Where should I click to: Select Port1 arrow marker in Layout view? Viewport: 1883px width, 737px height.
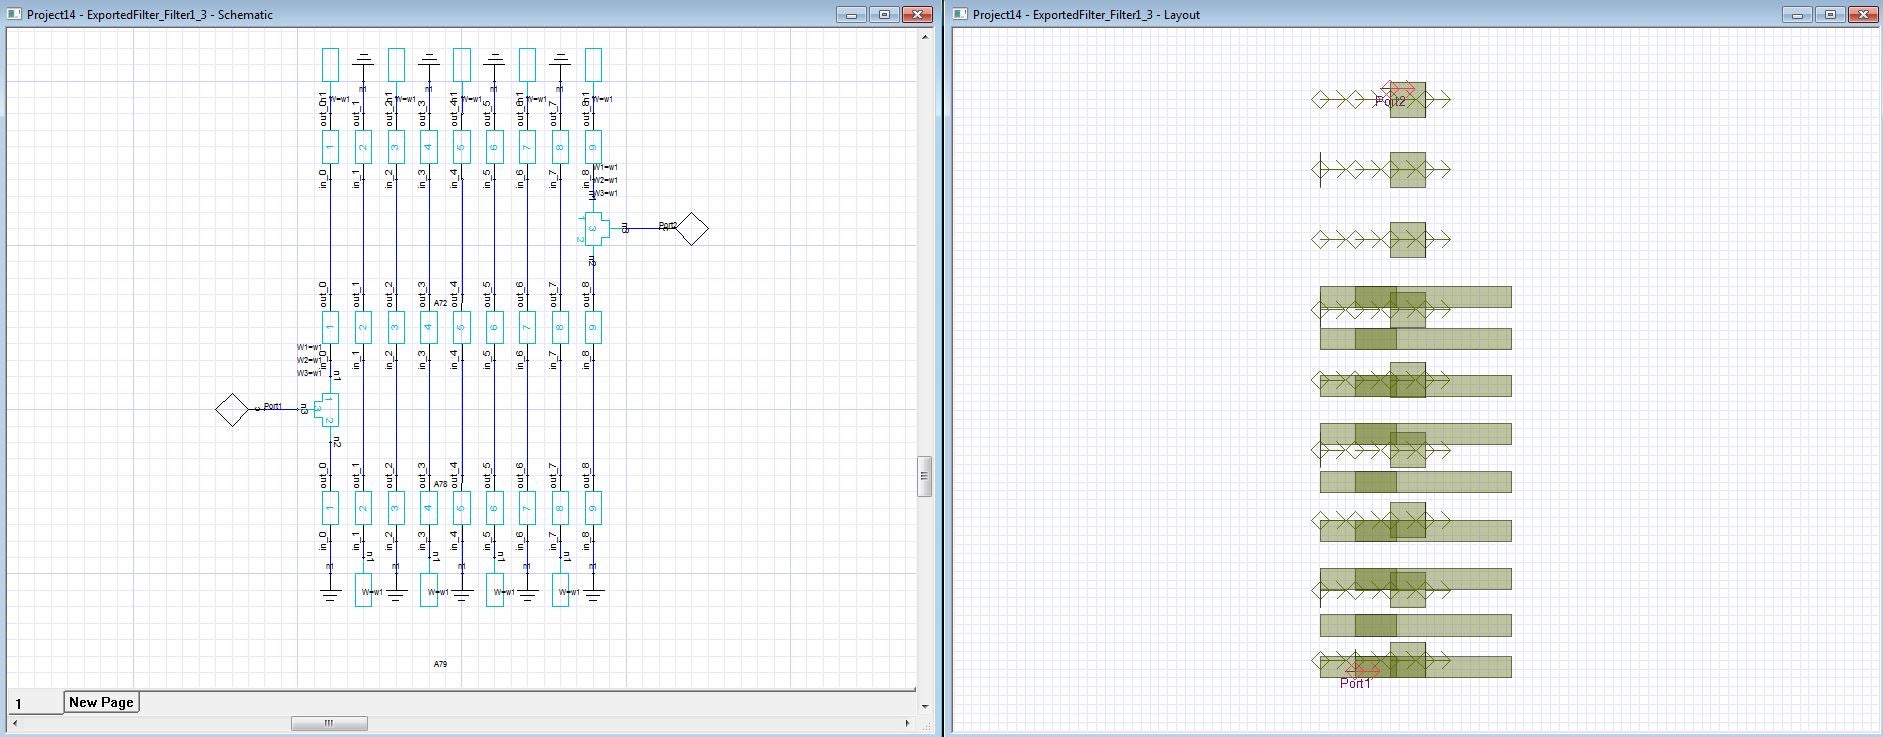(x=1362, y=670)
